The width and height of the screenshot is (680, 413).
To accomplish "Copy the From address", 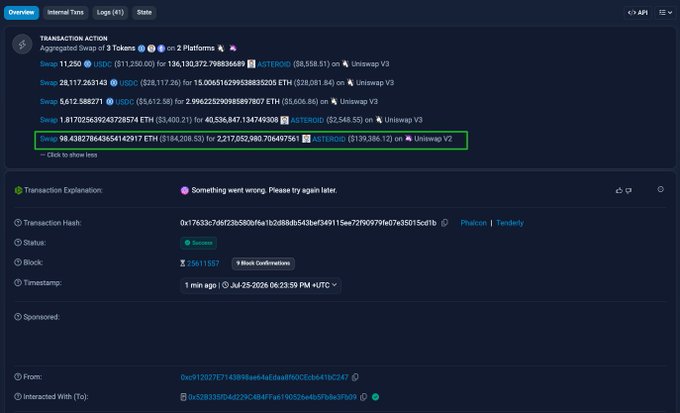I will click(x=355, y=377).
